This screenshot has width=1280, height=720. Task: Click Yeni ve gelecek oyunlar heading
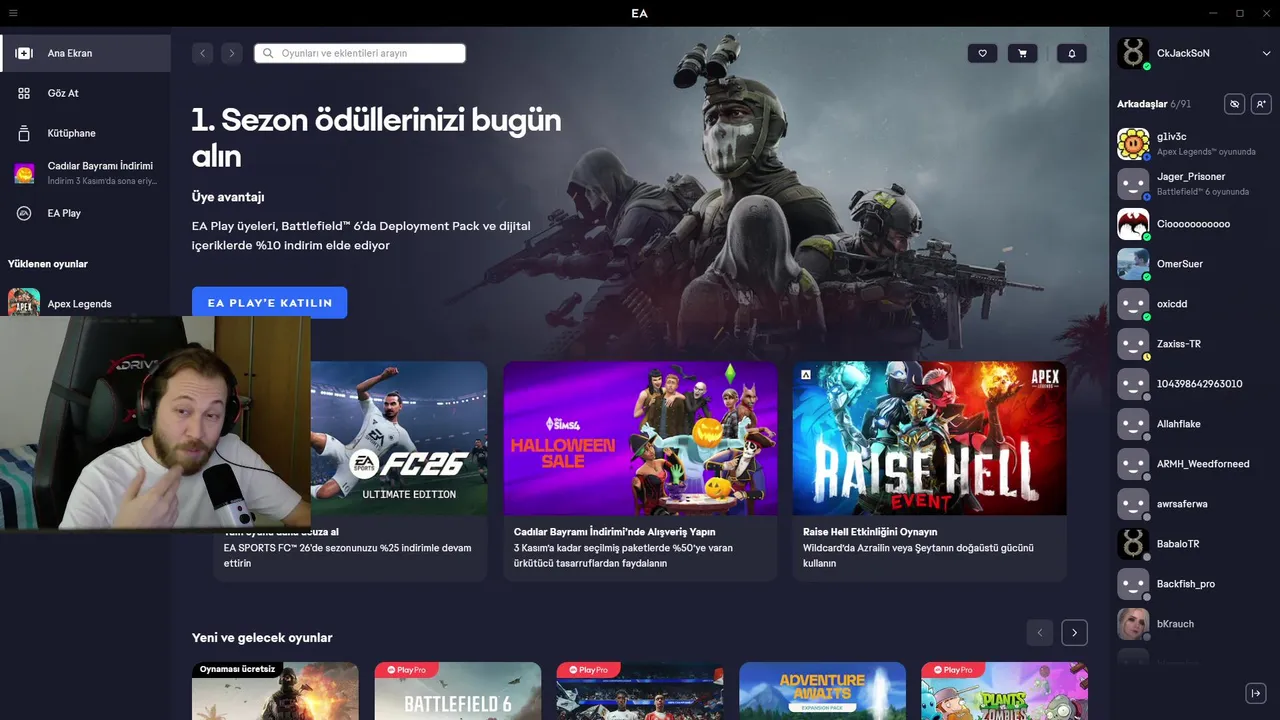click(x=262, y=638)
